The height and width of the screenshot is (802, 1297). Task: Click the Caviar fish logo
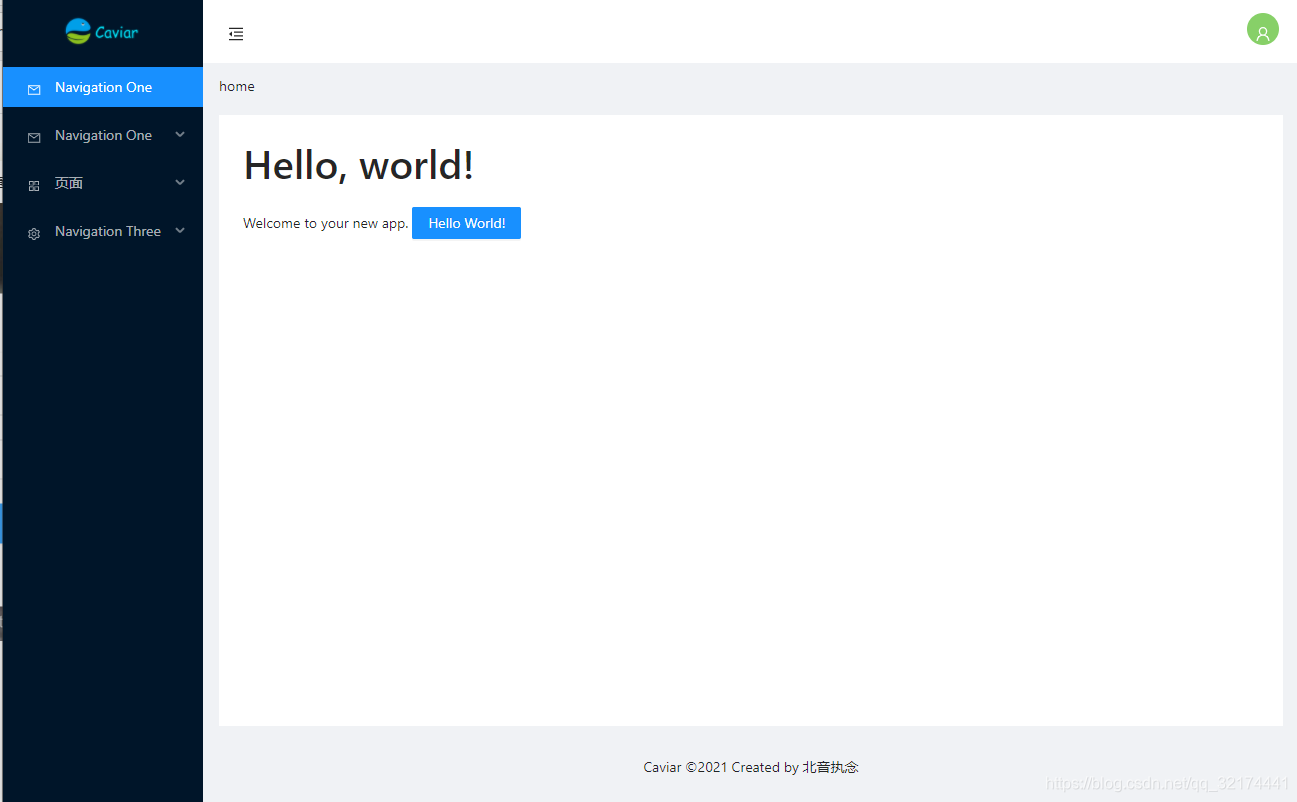click(76, 31)
